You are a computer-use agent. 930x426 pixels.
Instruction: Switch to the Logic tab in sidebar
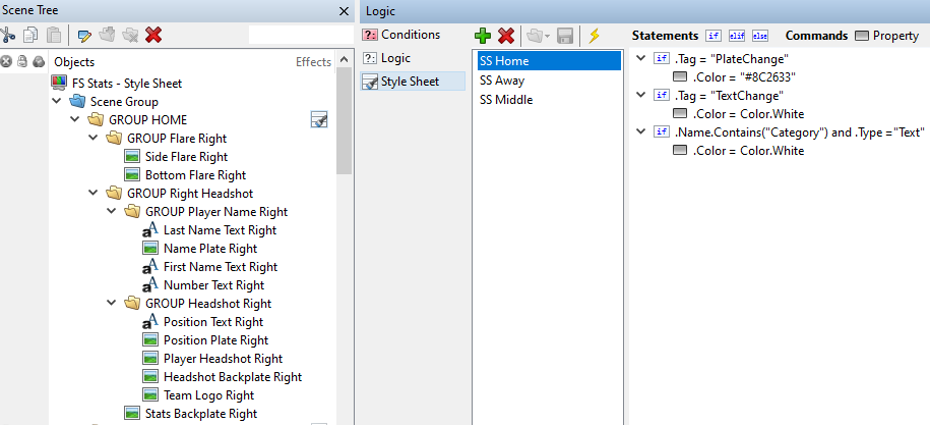tap(395, 58)
